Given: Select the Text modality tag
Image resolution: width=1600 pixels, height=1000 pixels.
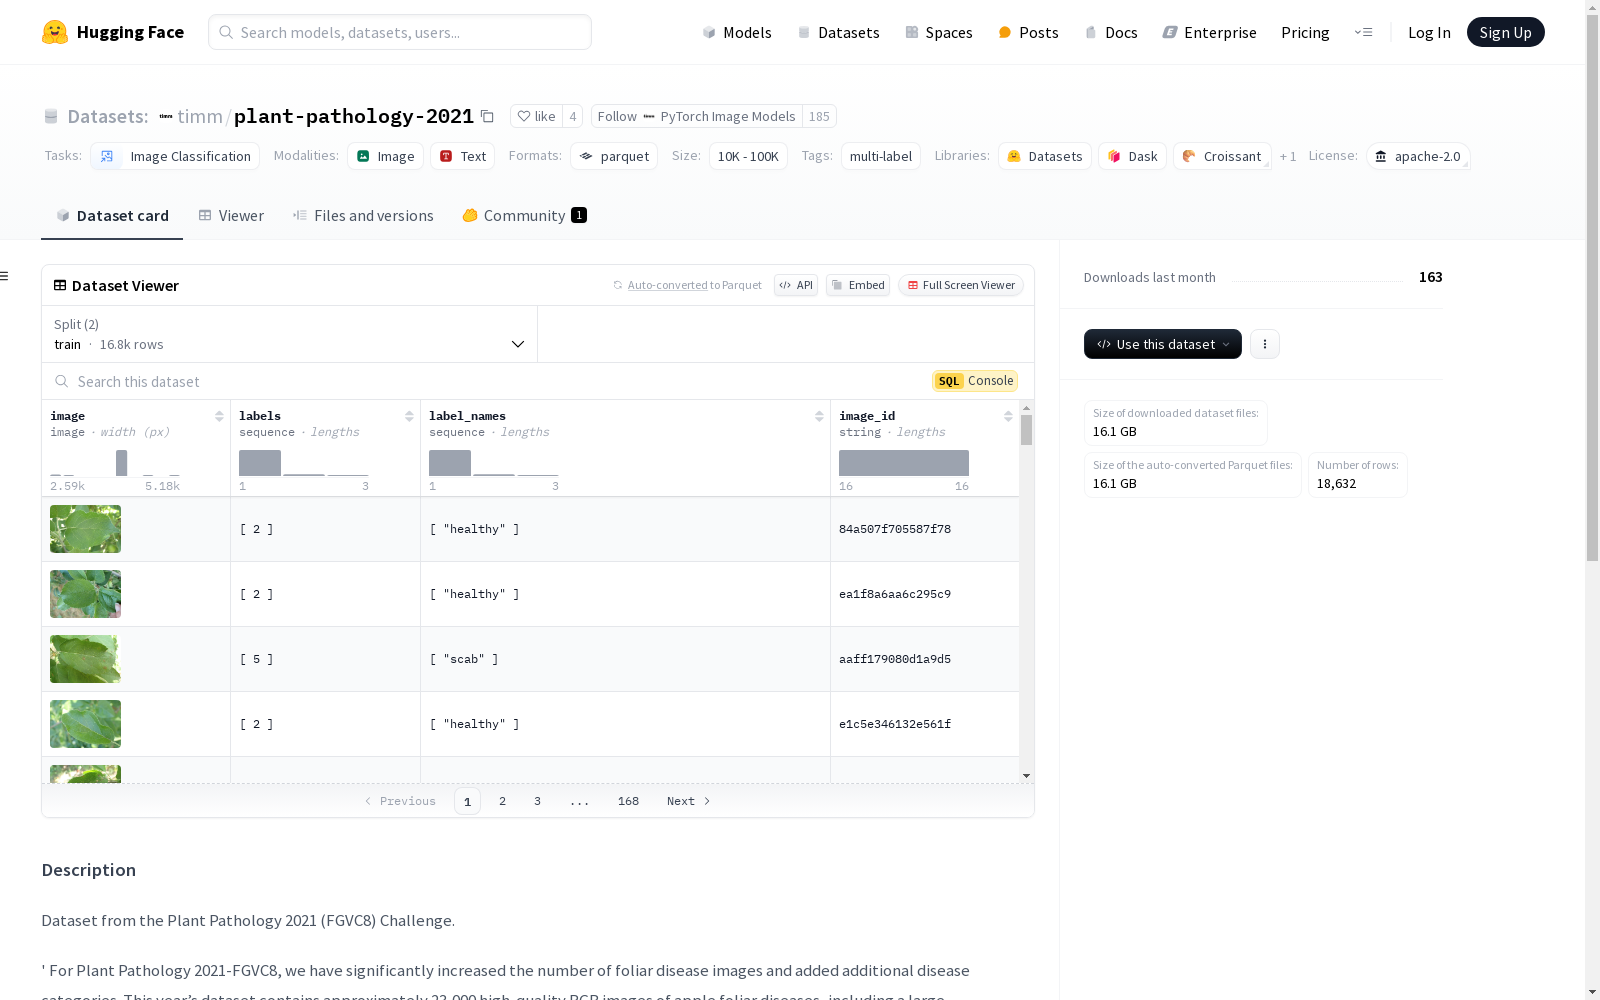Looking at the screenshot, I should point(462,156).
